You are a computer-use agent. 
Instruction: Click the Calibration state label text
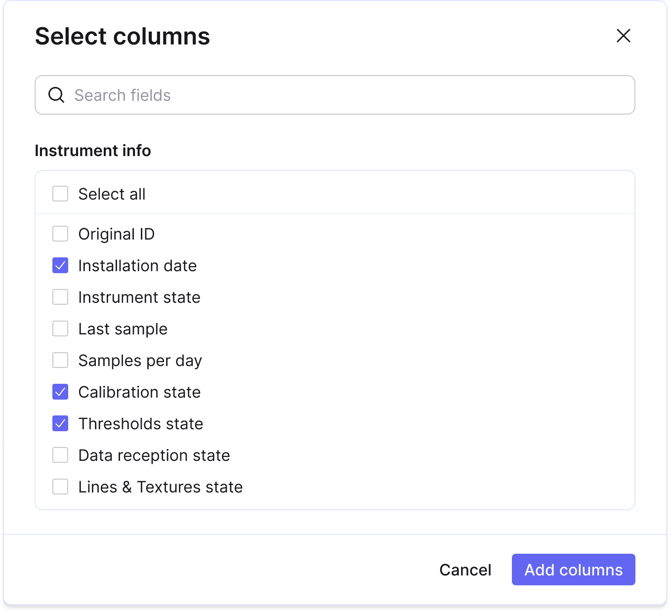pyautogui.click(x=139, y=392)
